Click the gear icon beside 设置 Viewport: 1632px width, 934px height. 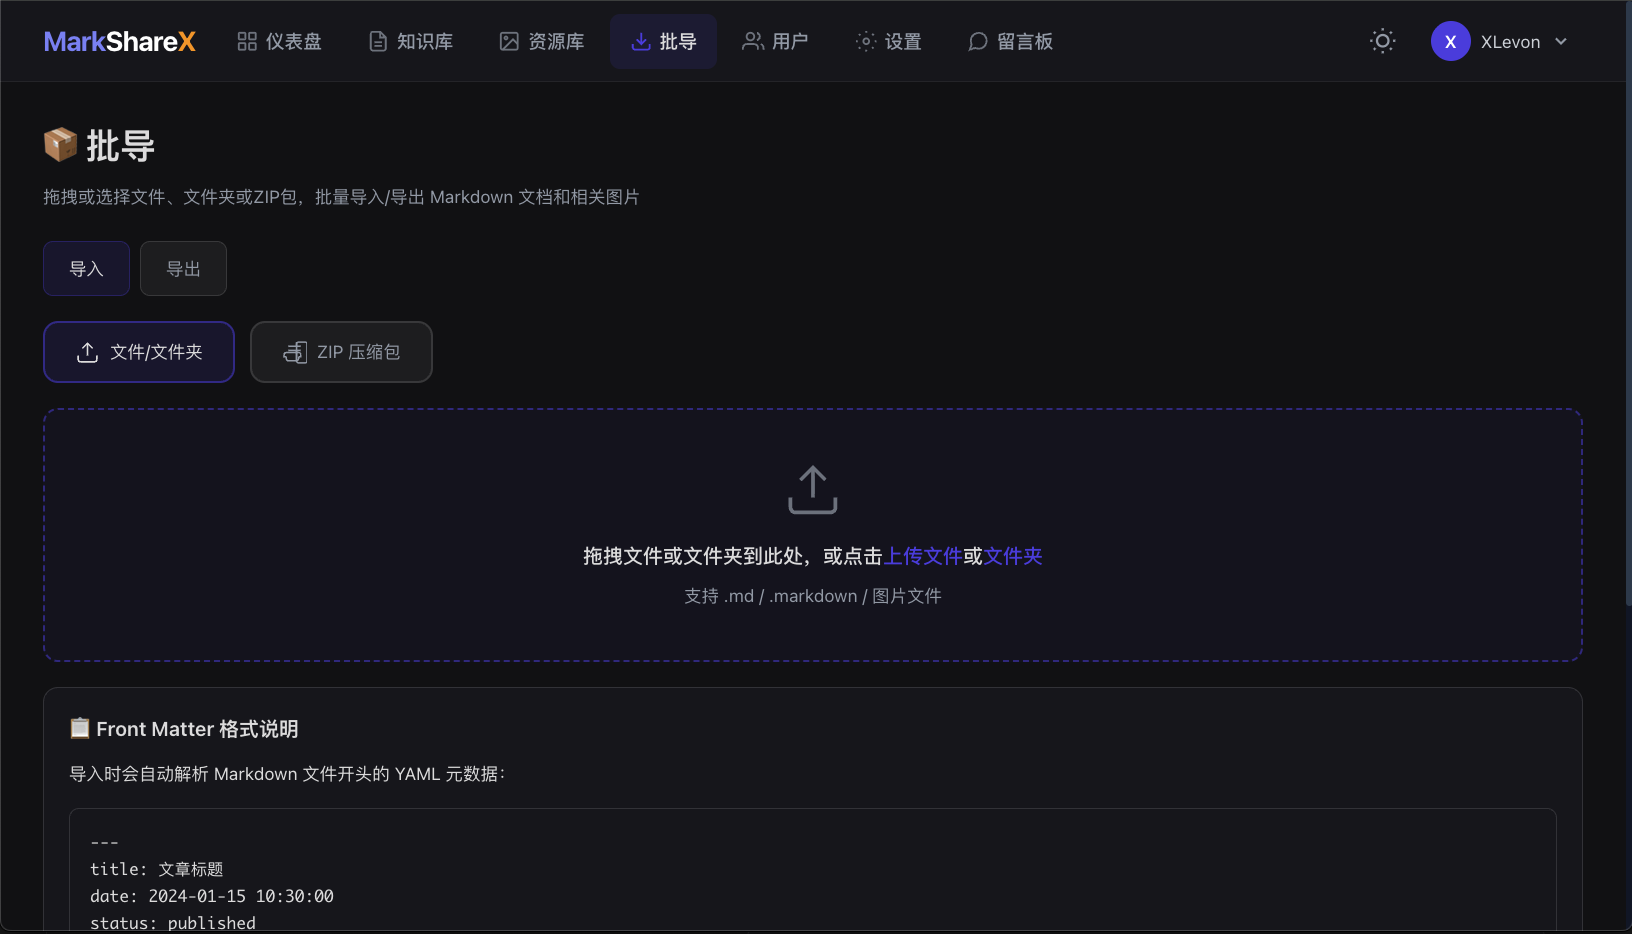[866, 42]
